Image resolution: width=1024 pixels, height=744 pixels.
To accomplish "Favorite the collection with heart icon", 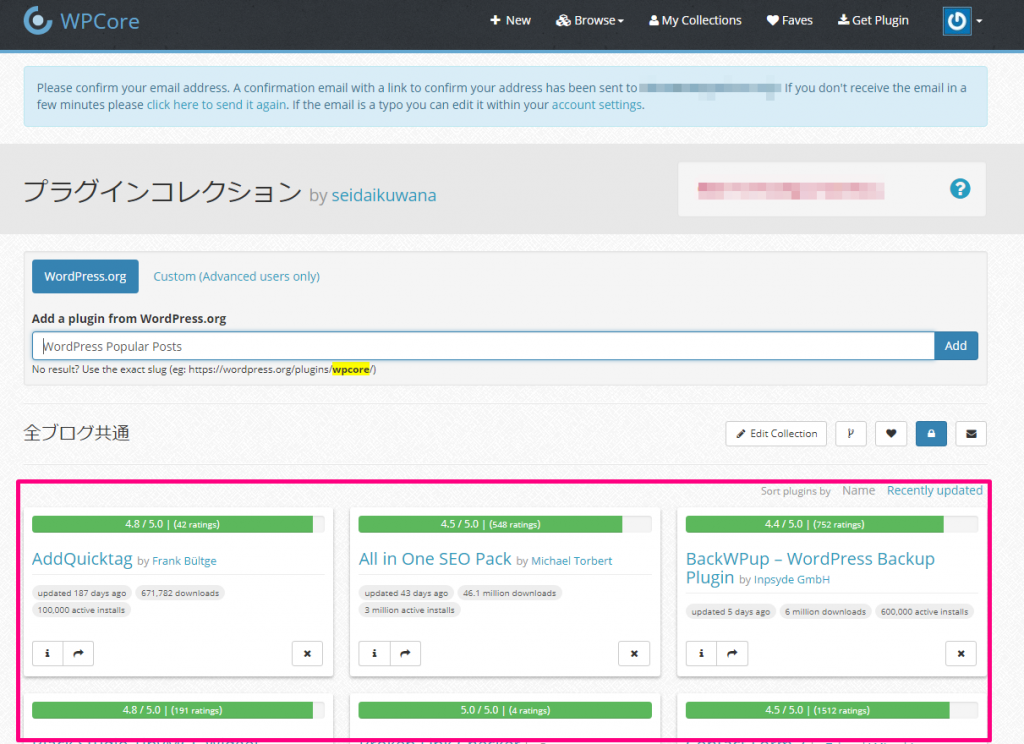I will point(891,434).
